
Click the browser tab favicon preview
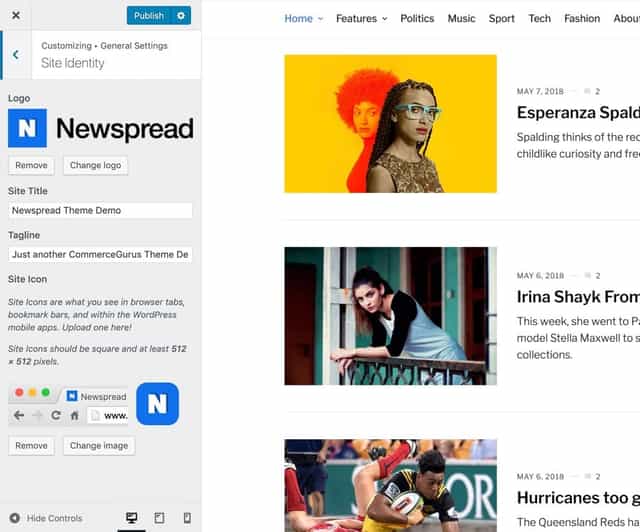[72, 396]
